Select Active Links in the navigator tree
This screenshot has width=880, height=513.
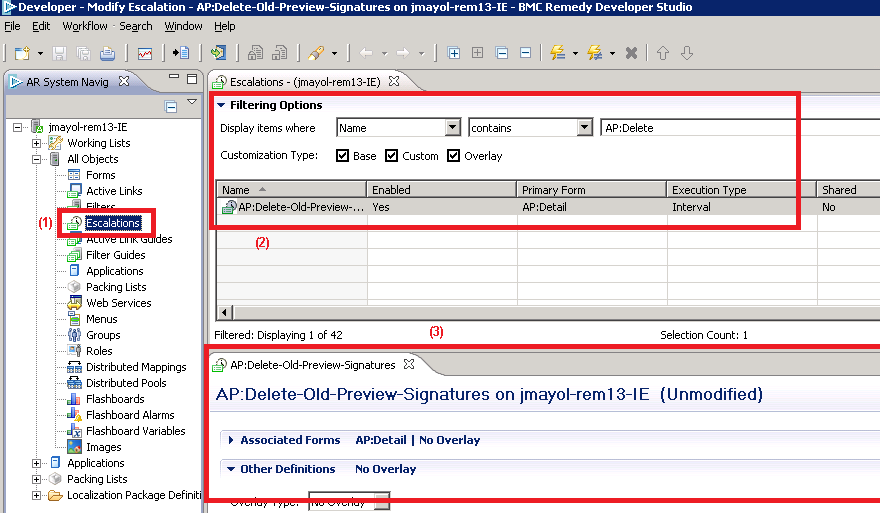point(114,191)
